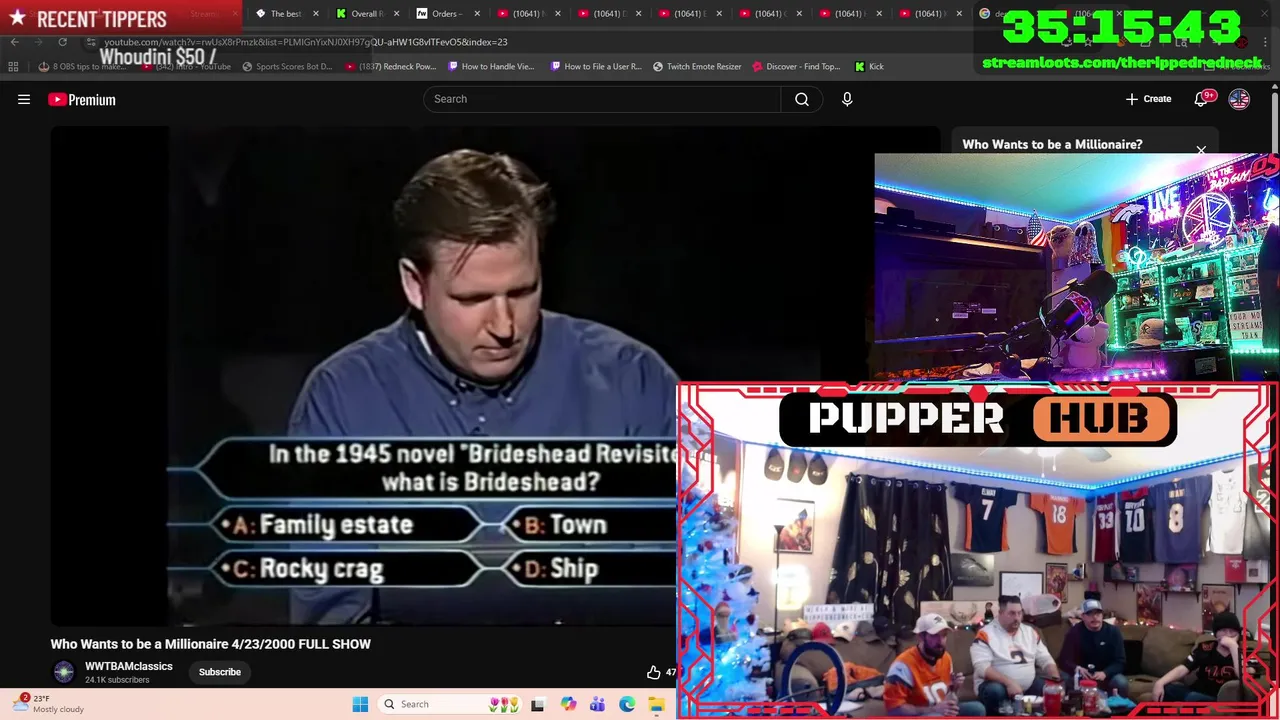Image resolution: width=1280 pixels, height=720 pixels.
Task: Open "Twitch Emote Resizer" bookmark
Action: [697, 66]
